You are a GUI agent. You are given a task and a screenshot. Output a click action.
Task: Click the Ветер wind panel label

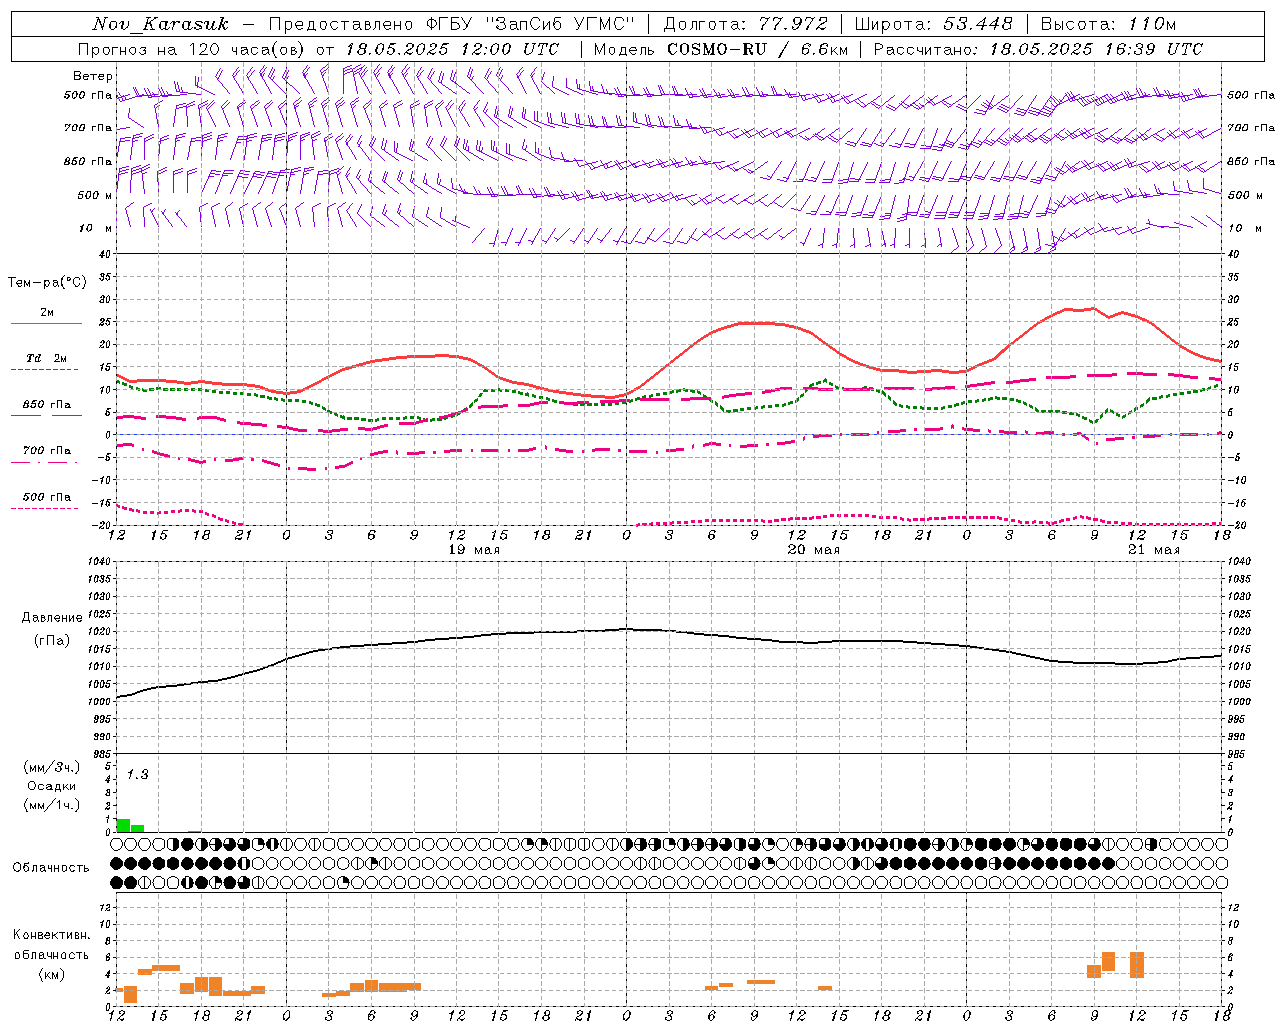click(93, 76)
